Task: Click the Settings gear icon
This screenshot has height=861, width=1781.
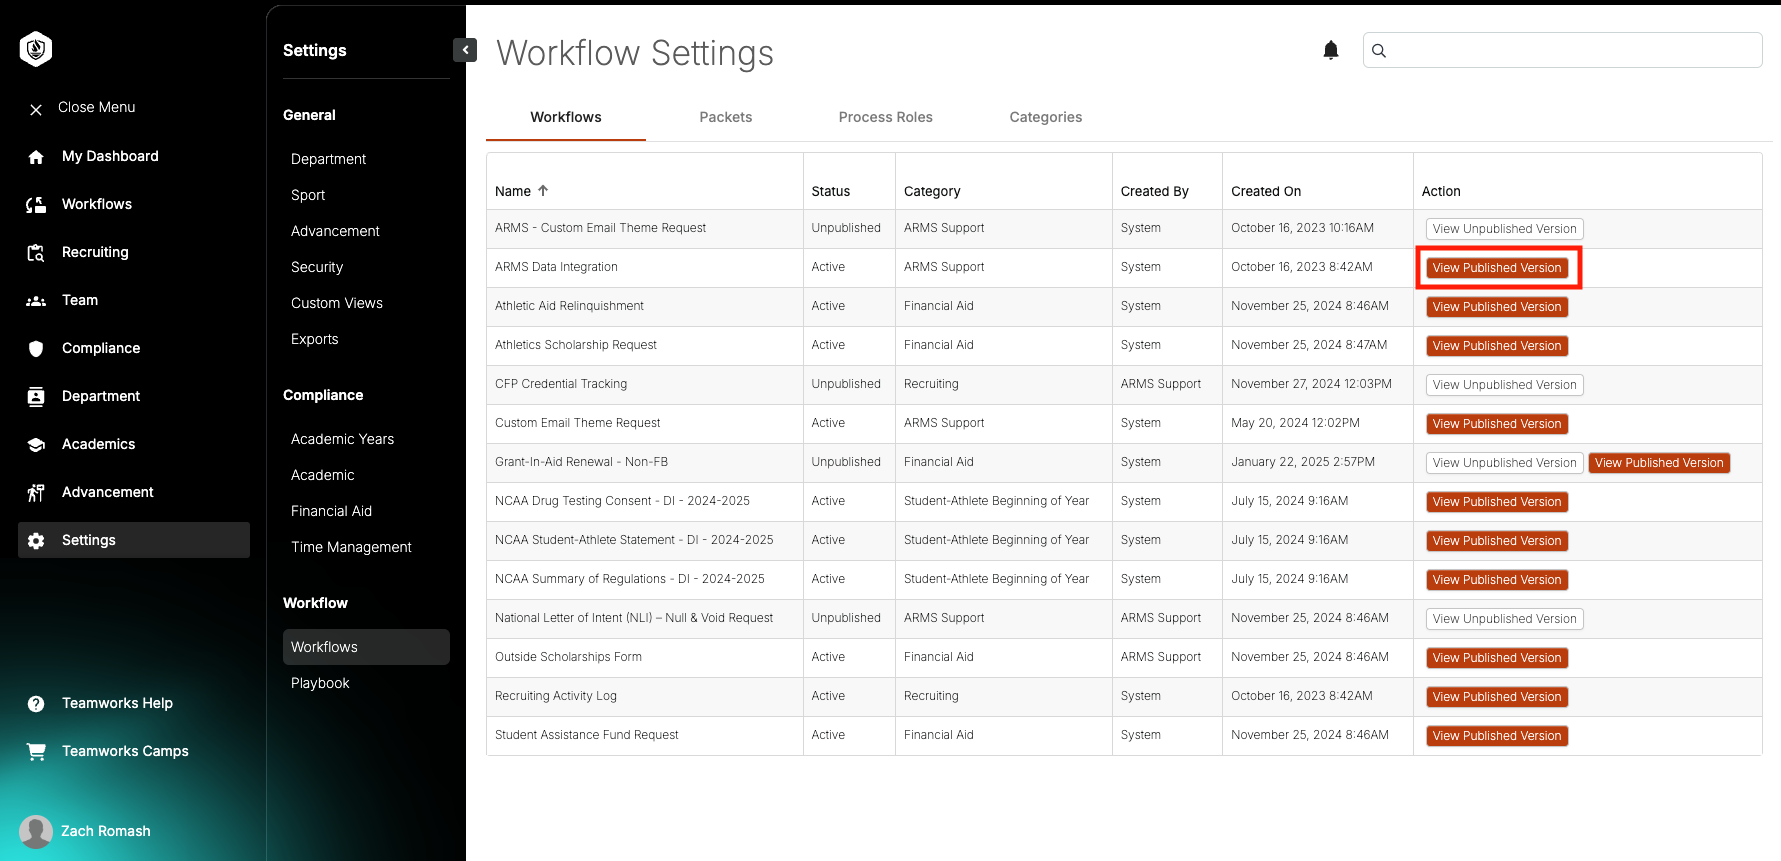Action: click(36, 541)
